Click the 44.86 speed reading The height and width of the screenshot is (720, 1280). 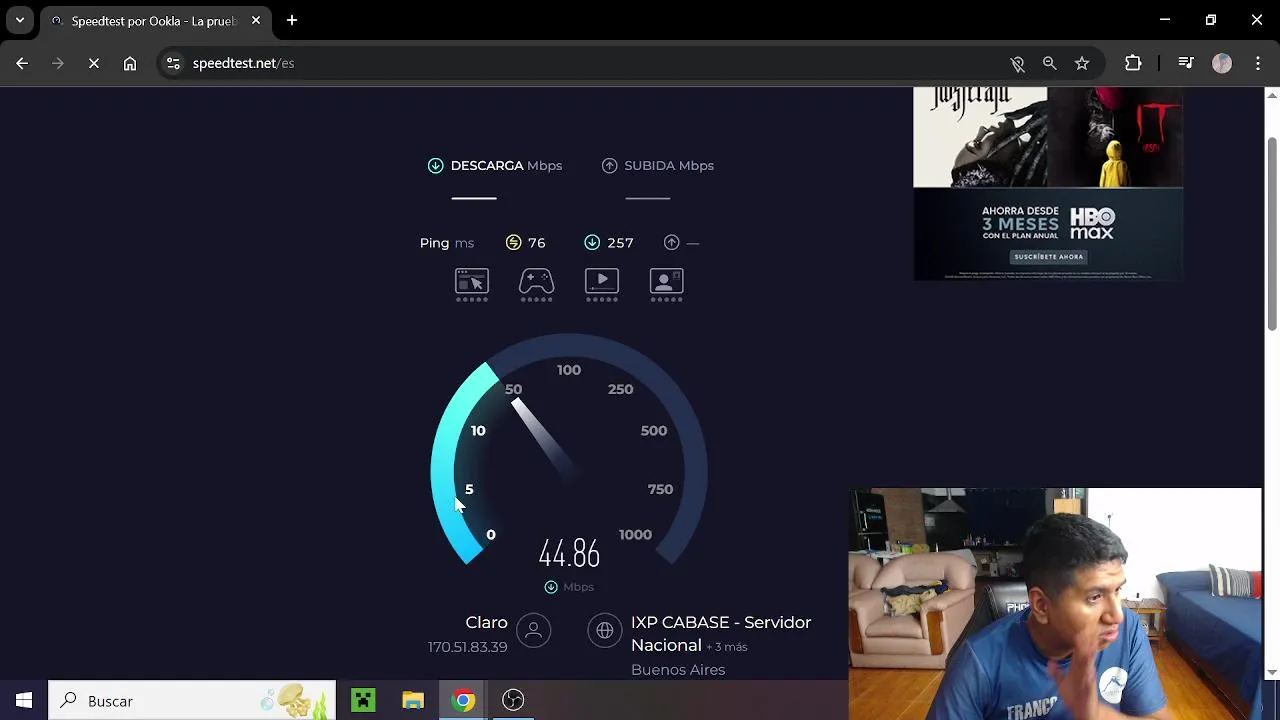[569, 554]
